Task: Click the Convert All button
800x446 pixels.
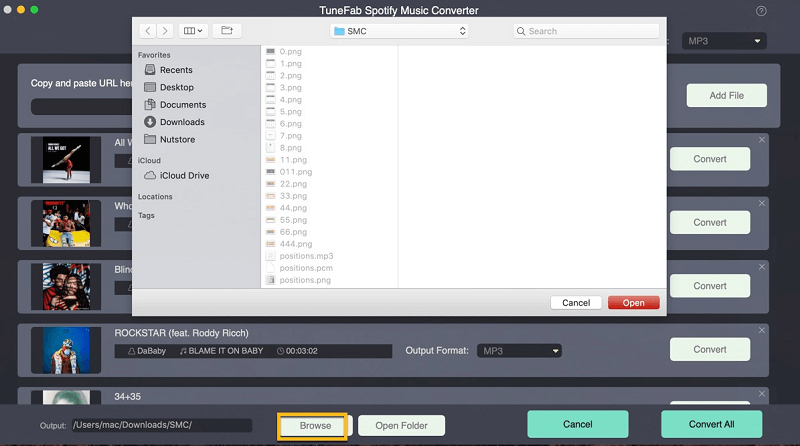Action: [711, 424]
